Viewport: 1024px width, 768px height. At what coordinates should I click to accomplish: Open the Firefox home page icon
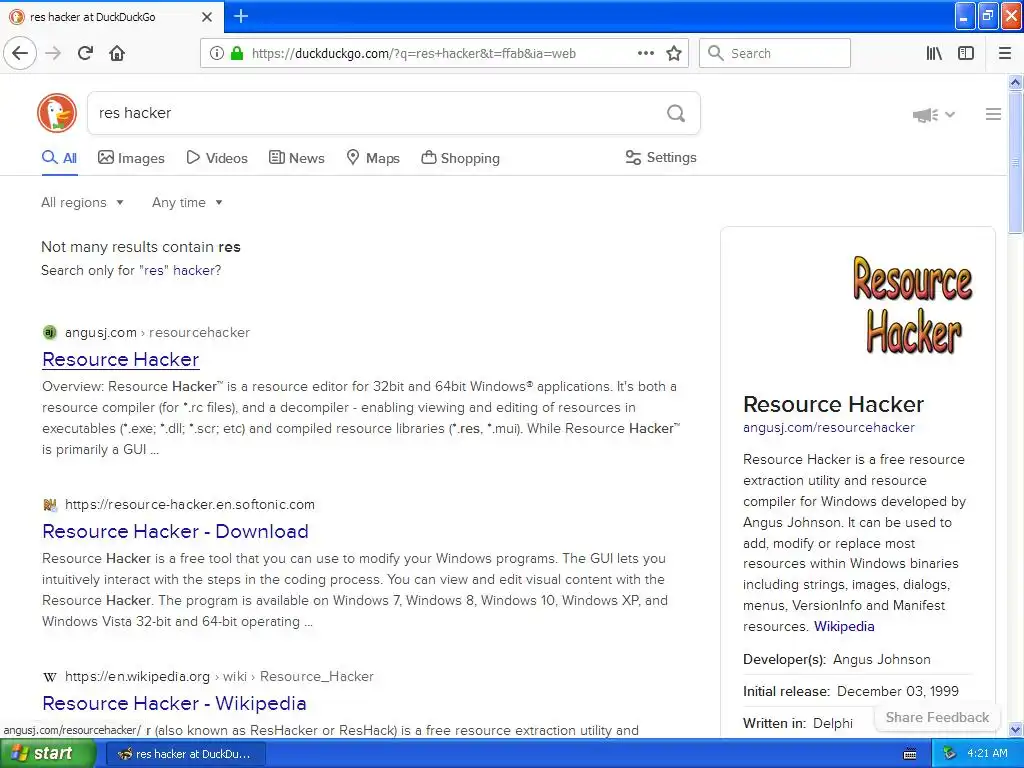click(x=117, y=53)
